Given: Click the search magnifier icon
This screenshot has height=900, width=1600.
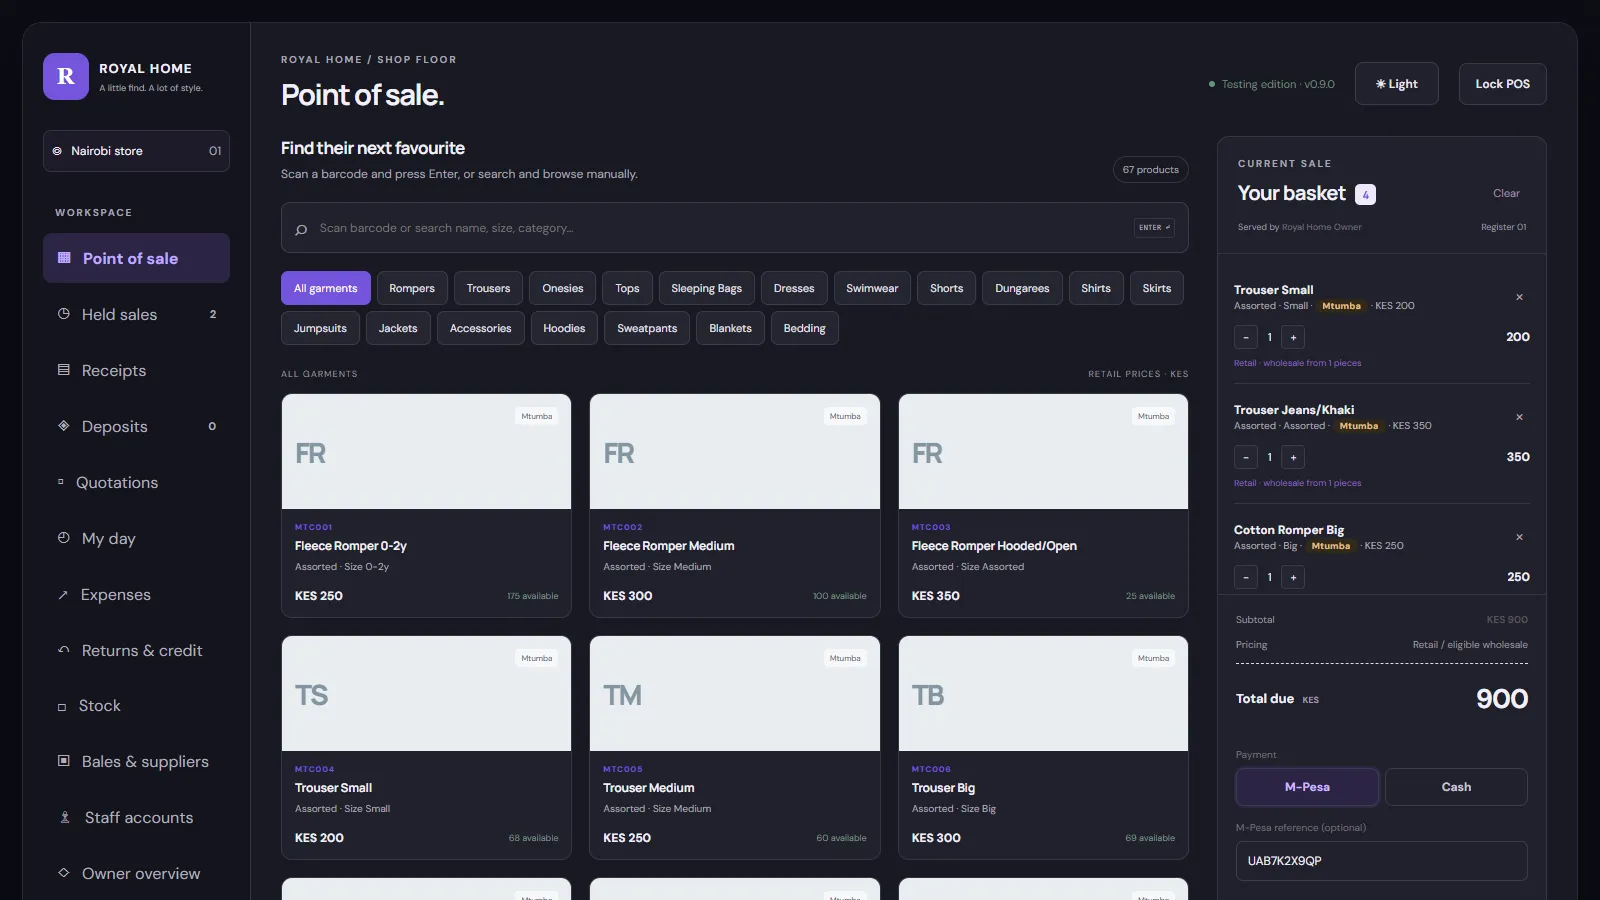Looking at the screenshot, I should point(301,229).
